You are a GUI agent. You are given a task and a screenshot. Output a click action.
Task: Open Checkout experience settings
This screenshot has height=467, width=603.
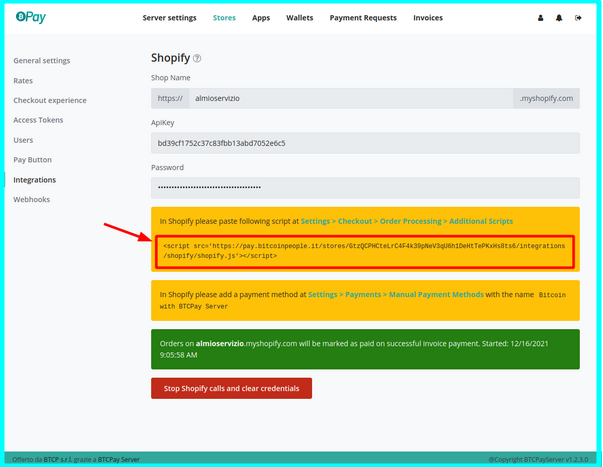[50, 100]
